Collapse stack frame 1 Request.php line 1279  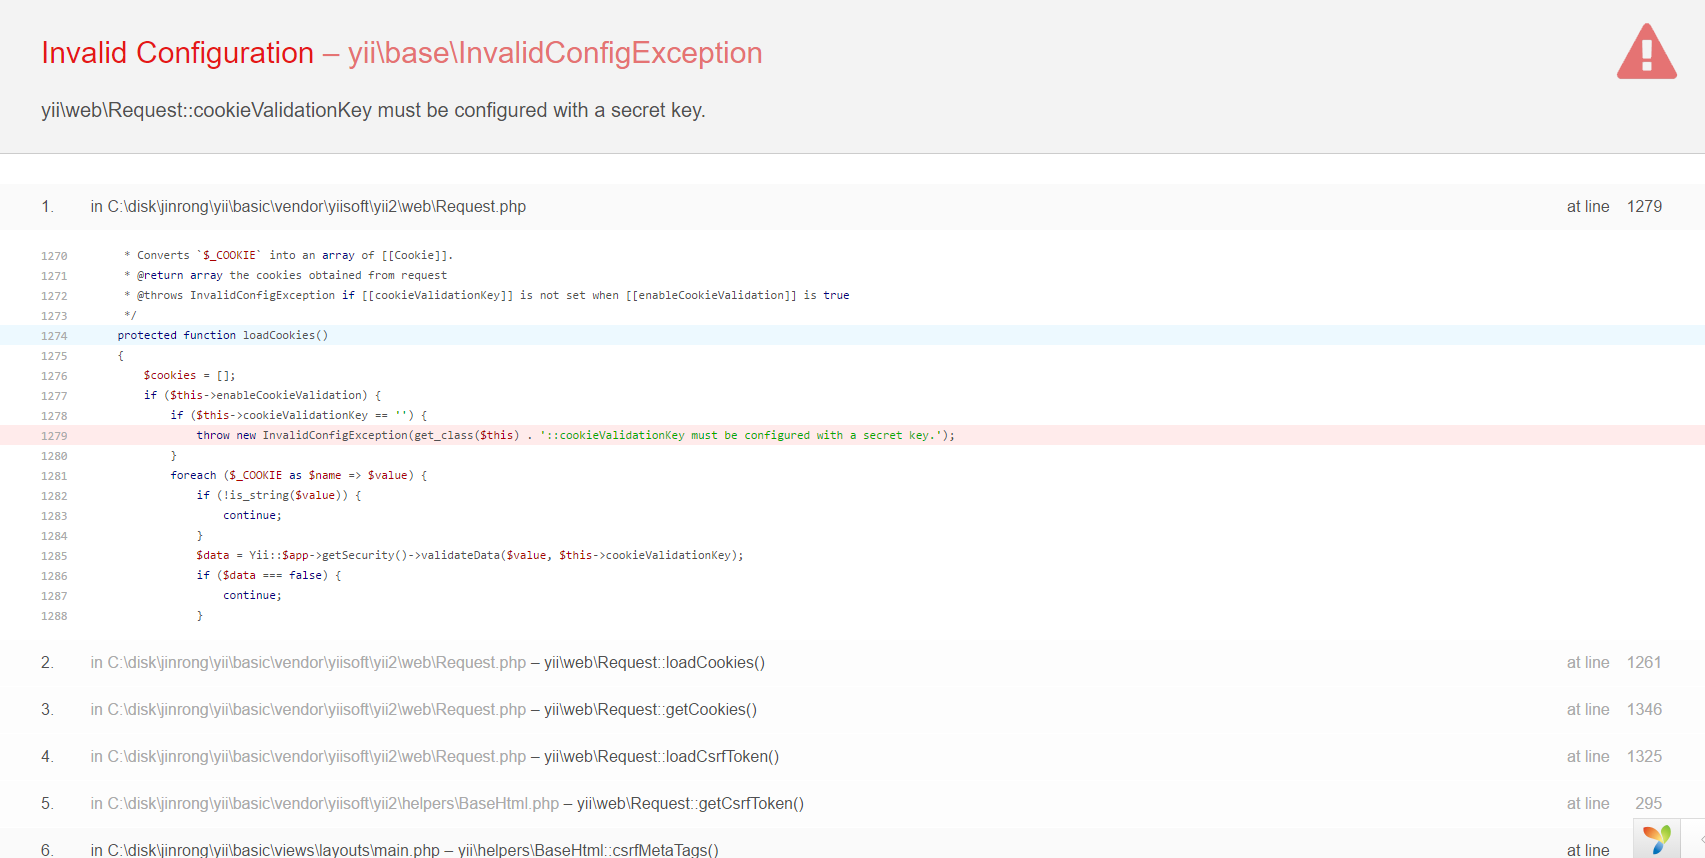[852, 207]
